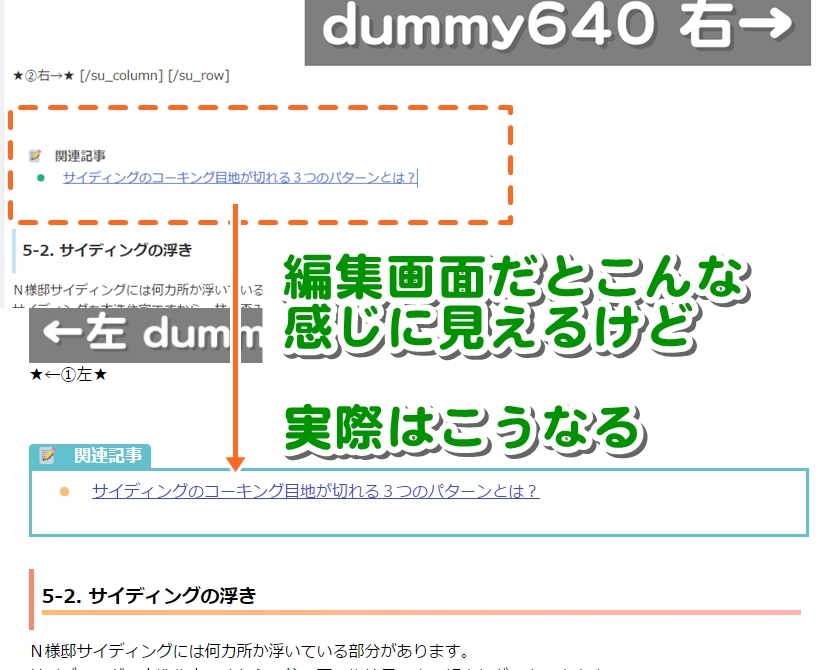The height and width of the screenshot is (670, 826).
Task: Click the shortcode text [/su_column] [/su_row]
Action: pos(155,76)
